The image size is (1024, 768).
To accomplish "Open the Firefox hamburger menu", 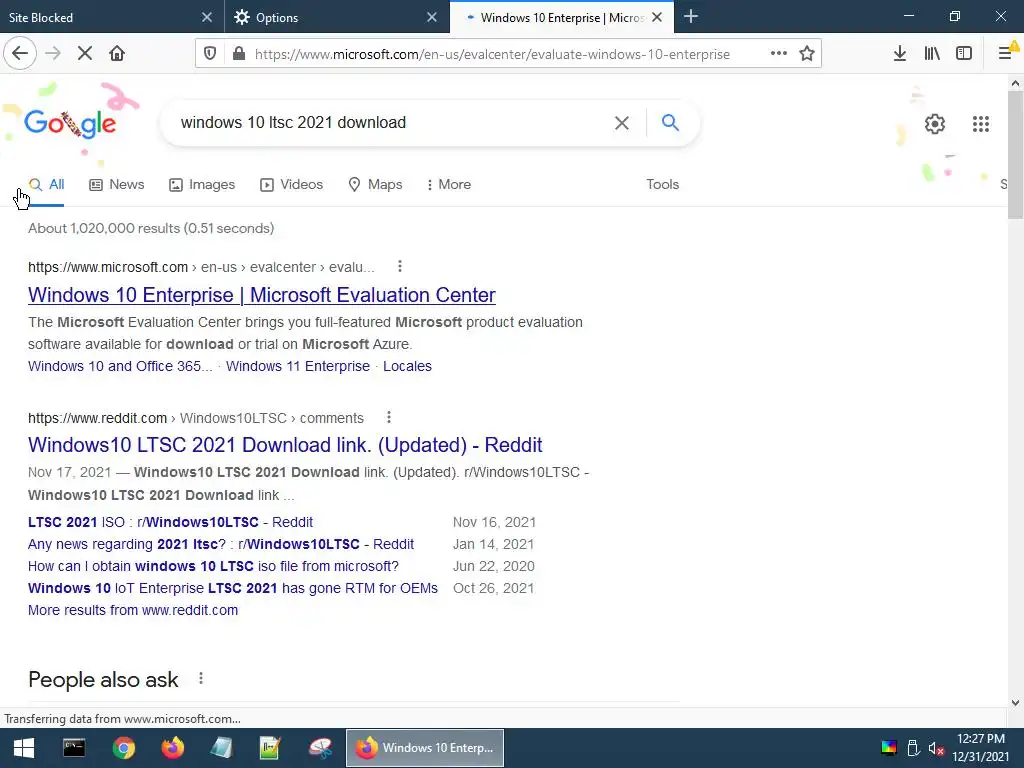I will (1006, 54).
